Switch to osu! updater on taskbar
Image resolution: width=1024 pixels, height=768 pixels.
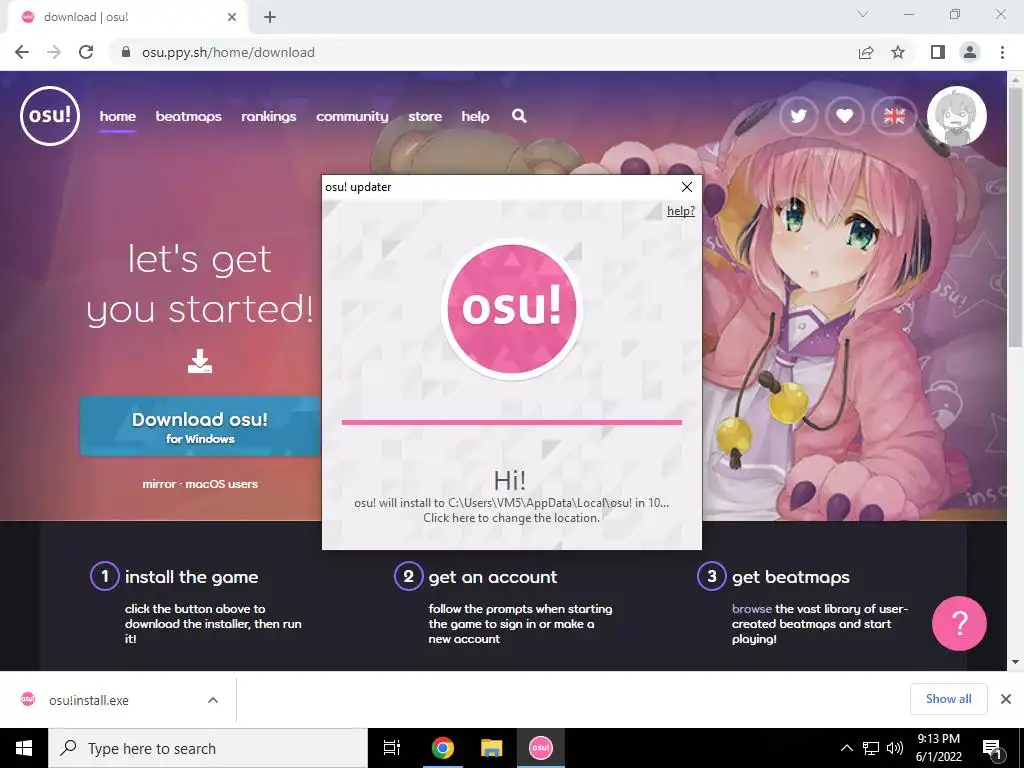[x=541, y=748]
